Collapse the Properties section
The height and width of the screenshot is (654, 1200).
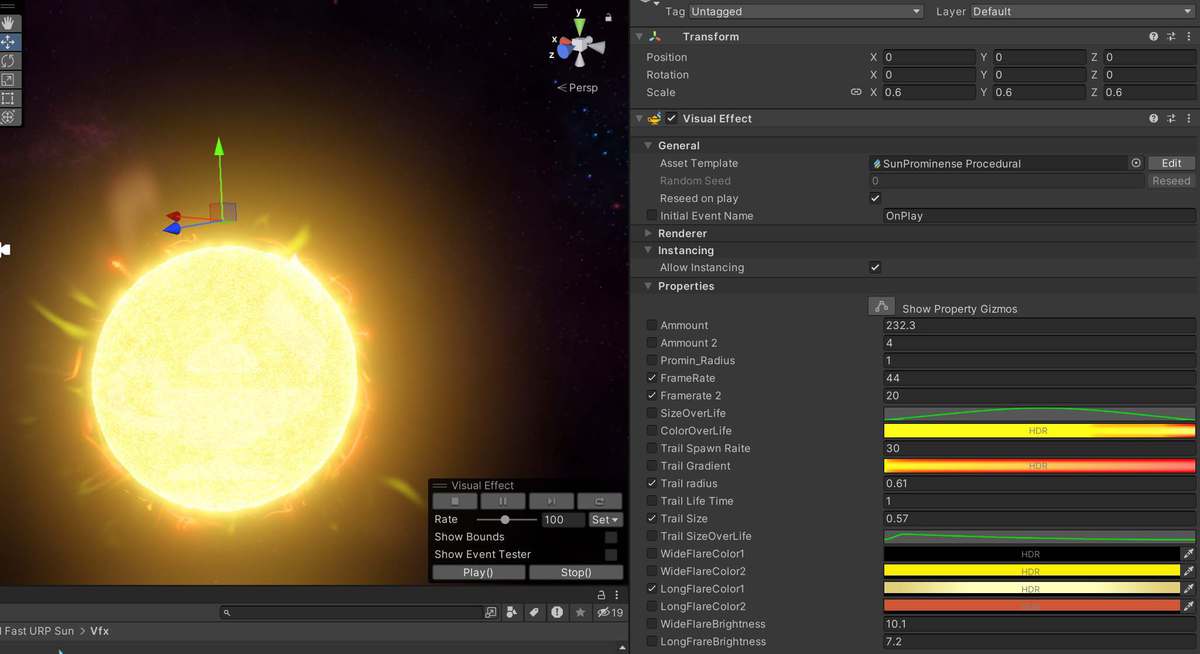(x=648, y=287)
